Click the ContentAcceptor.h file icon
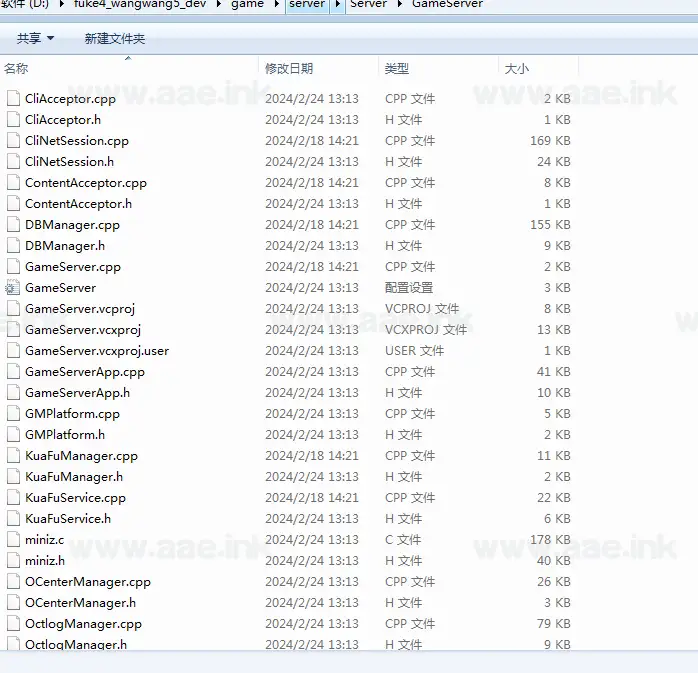Image resolution: width=698 pixels, height=673 pixels. pos(13,203)
